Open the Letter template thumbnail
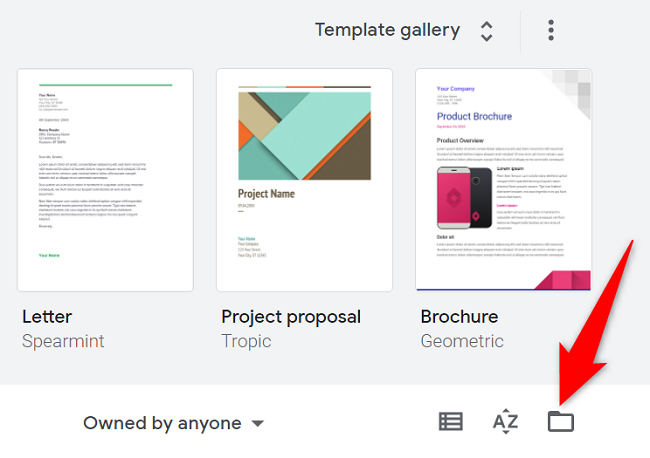The image size is (650, 458). point(106,180)
